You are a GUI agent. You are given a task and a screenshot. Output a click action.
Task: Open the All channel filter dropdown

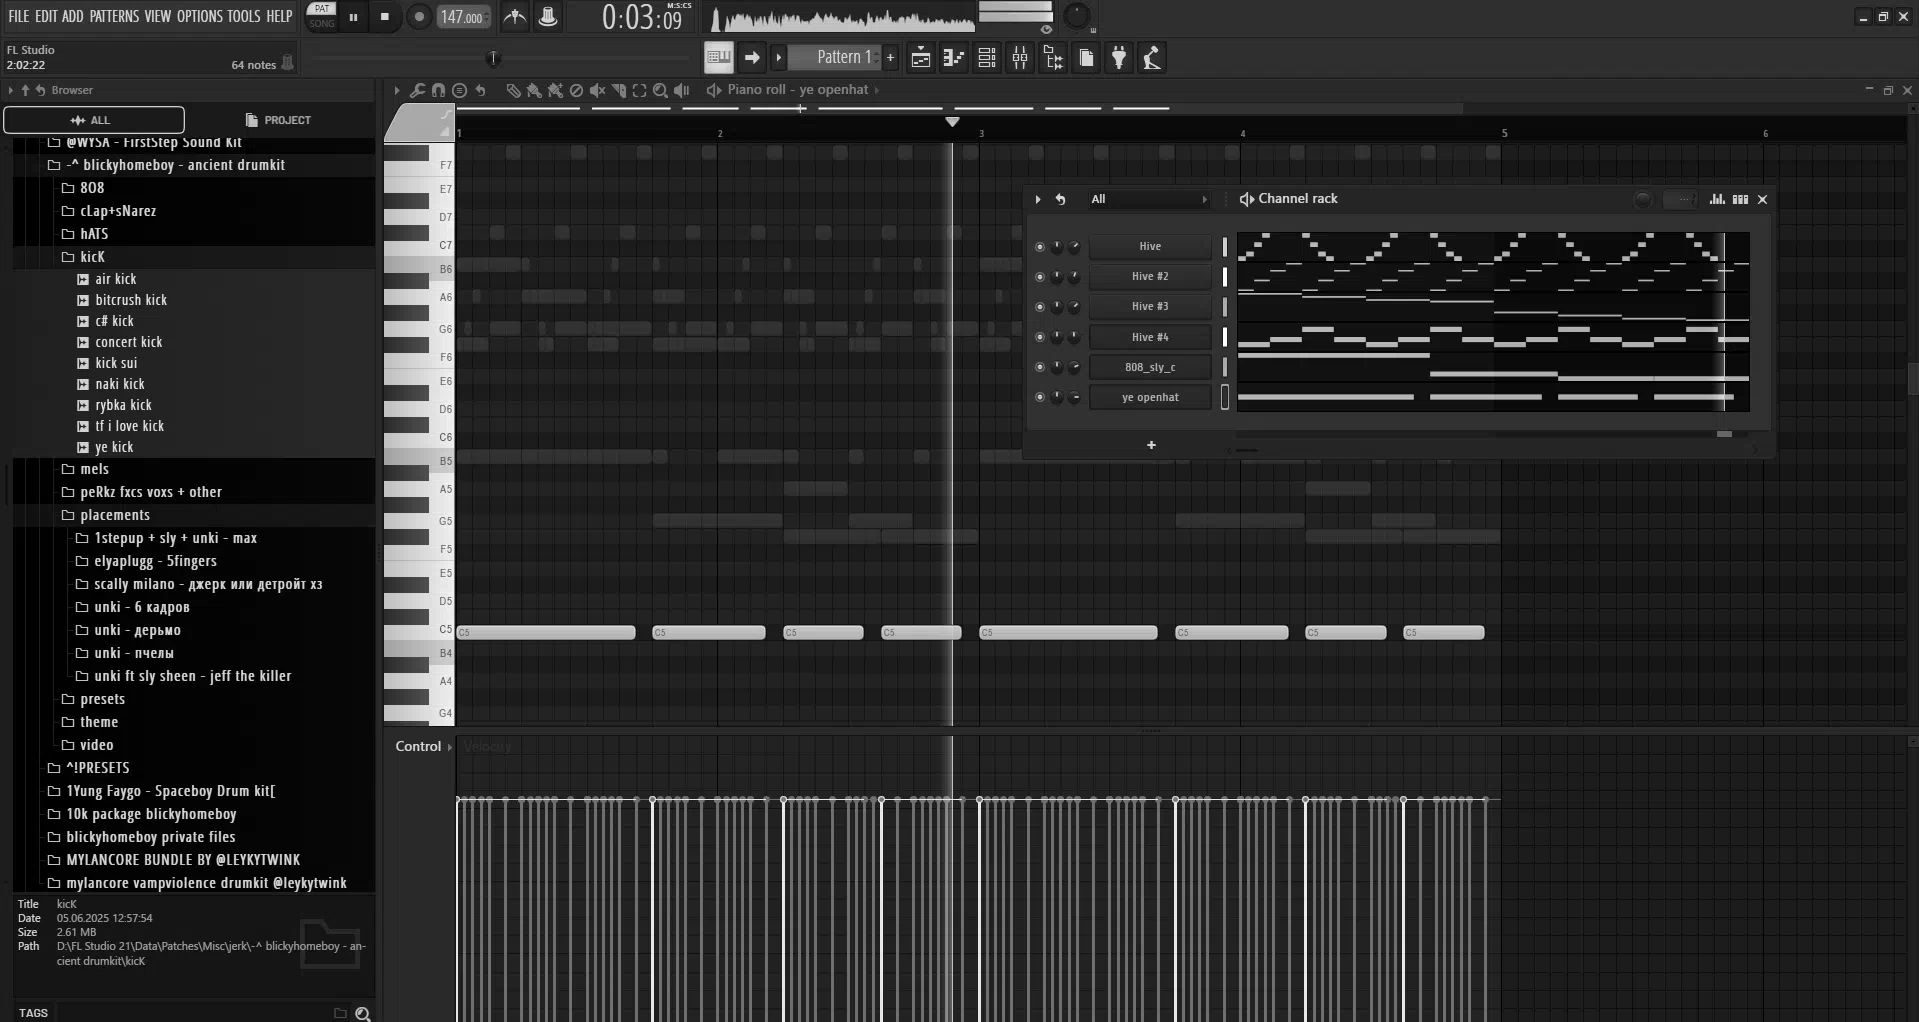tap(1150, 199)
